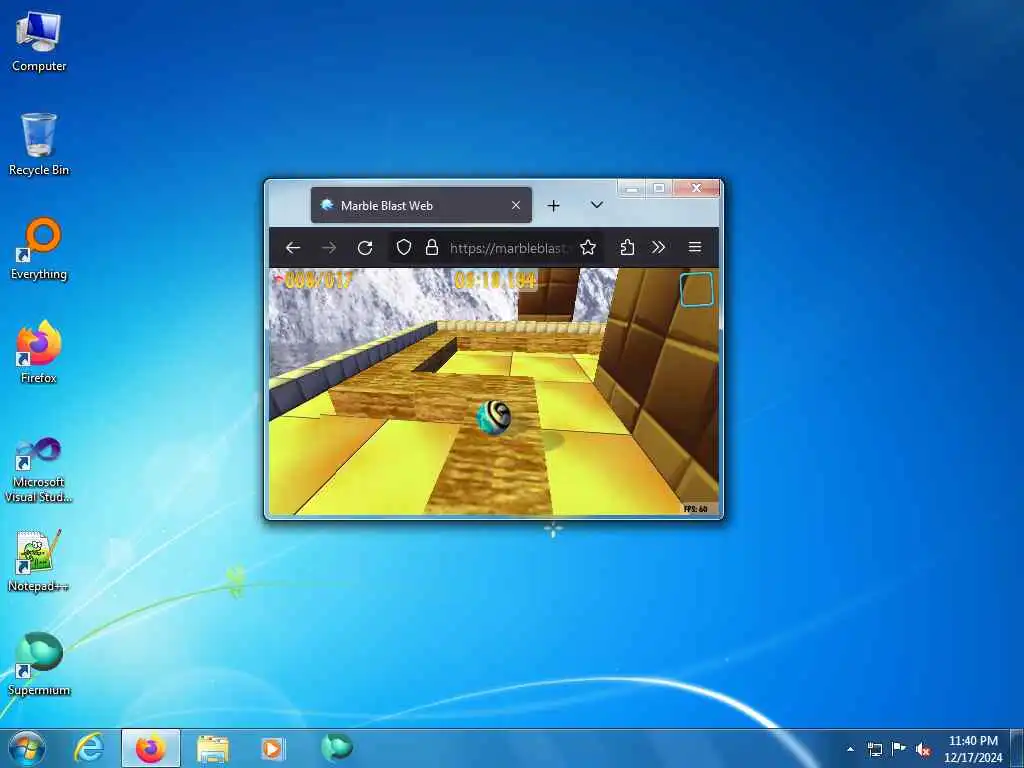Screen dimensions: 1024x768
Task: Maximize the Firefox window
Action: point(659,189)
